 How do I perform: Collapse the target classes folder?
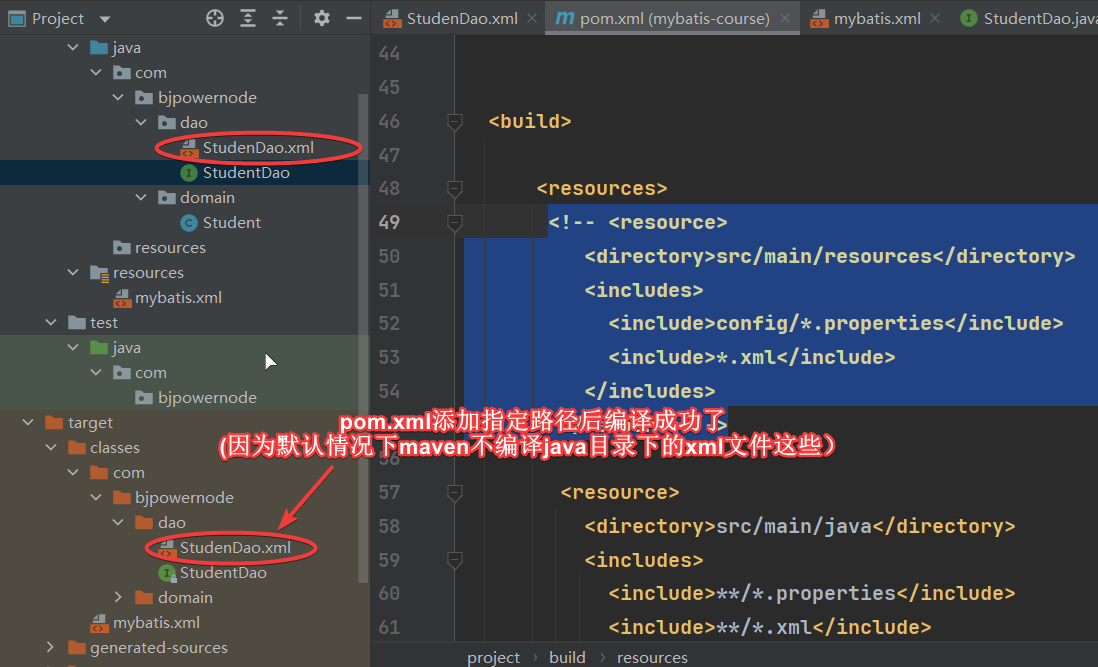pos(50,447)
